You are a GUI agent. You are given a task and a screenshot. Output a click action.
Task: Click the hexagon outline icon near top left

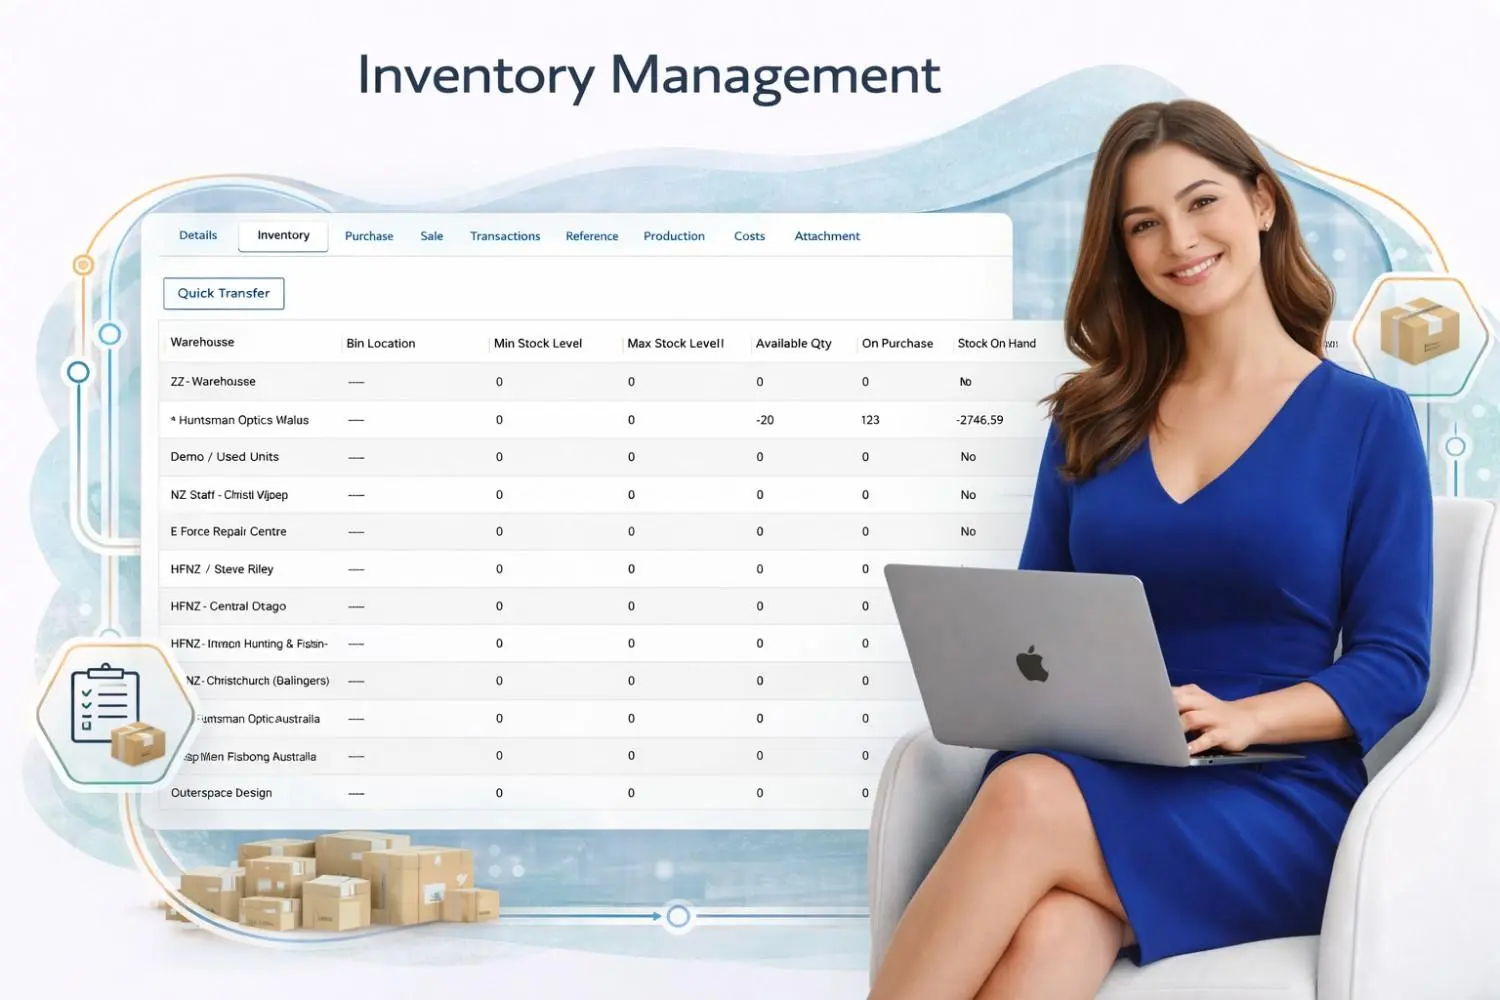click(x=83, y=265)
